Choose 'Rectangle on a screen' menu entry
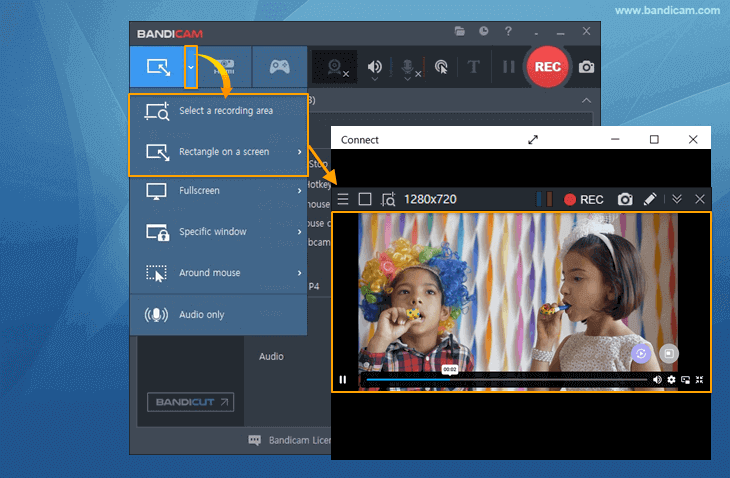This screenshot has height=478, width=730. point(219,152)
